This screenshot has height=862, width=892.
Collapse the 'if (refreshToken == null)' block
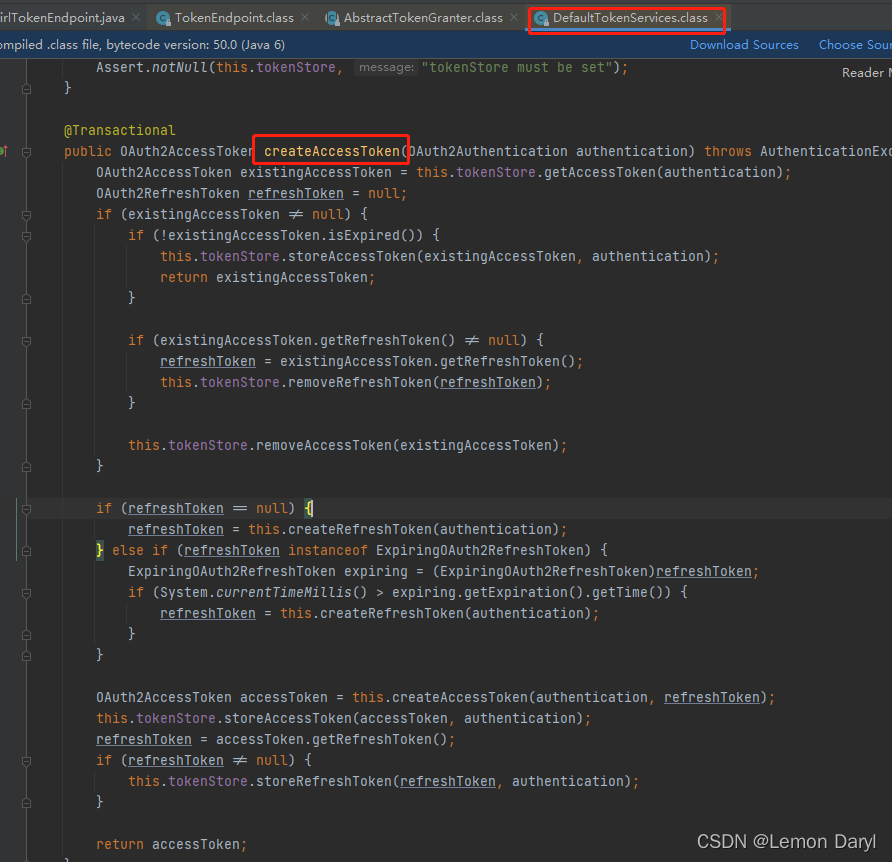point(26,509)
